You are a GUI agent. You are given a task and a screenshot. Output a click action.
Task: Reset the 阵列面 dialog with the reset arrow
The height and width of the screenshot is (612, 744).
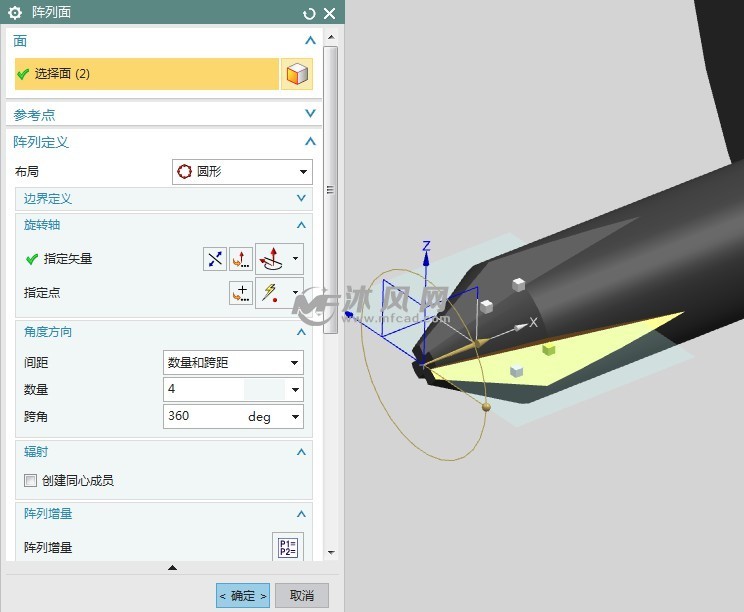[309, 14]
